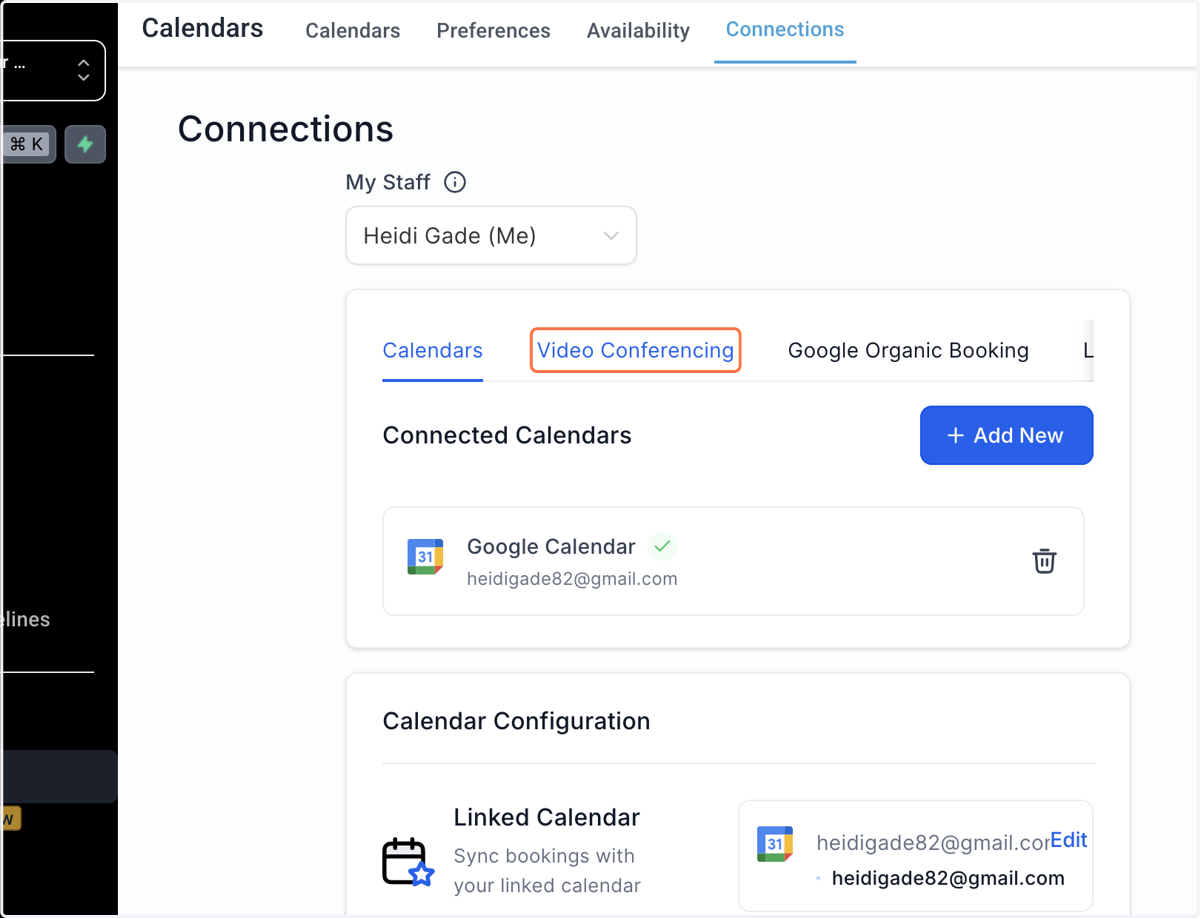
Task: Click the Connected Calendars heading
Action: coord(507,435)
